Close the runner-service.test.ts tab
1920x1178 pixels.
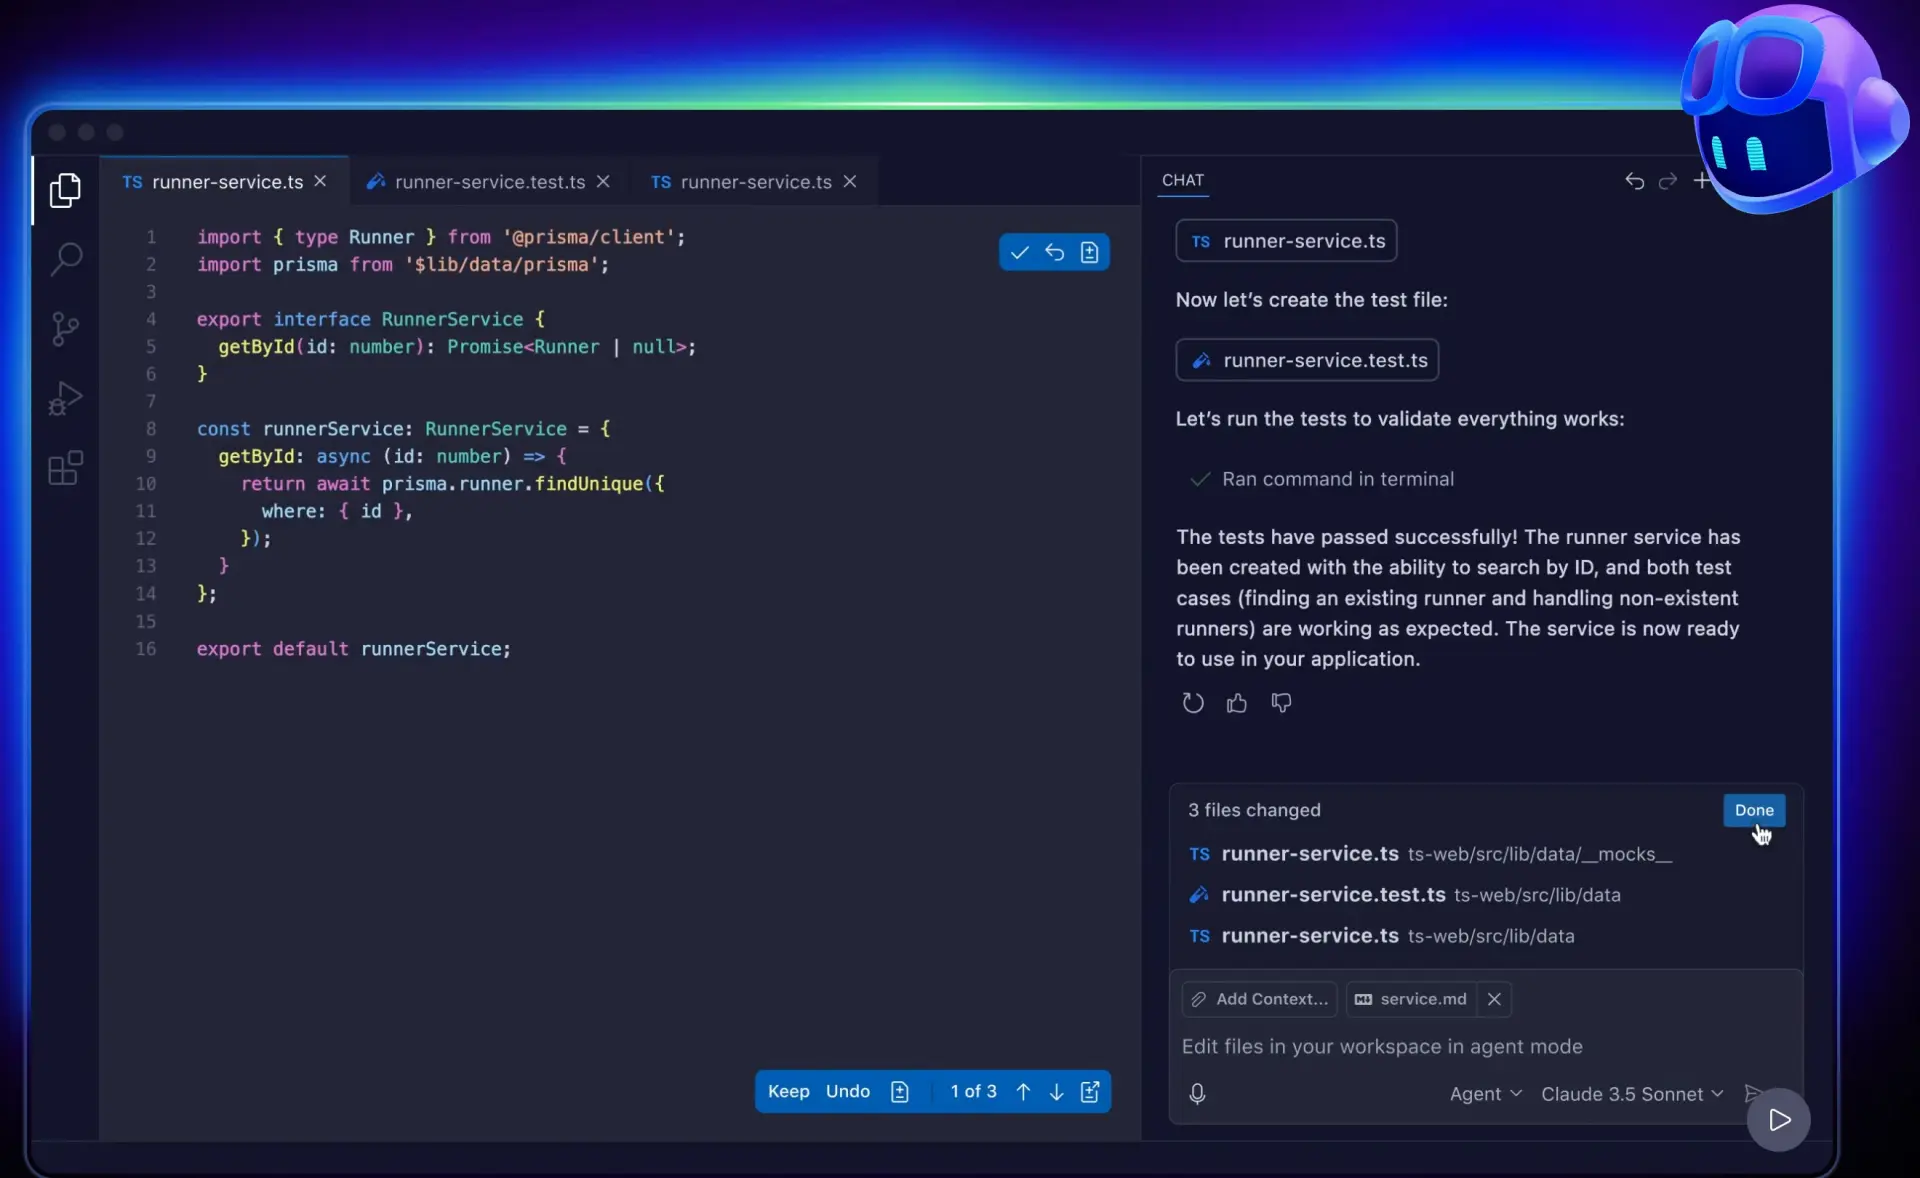[x=603, y=181]
